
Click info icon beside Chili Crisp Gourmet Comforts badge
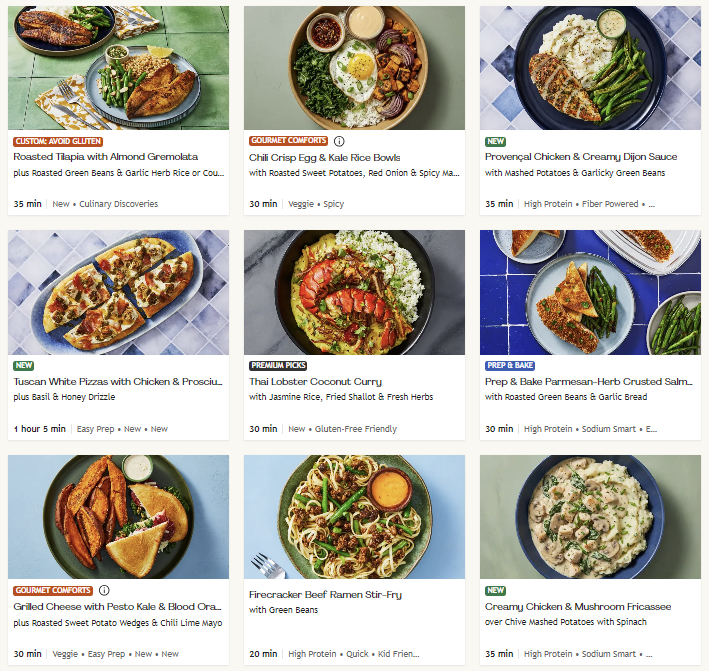pos(339,141)
